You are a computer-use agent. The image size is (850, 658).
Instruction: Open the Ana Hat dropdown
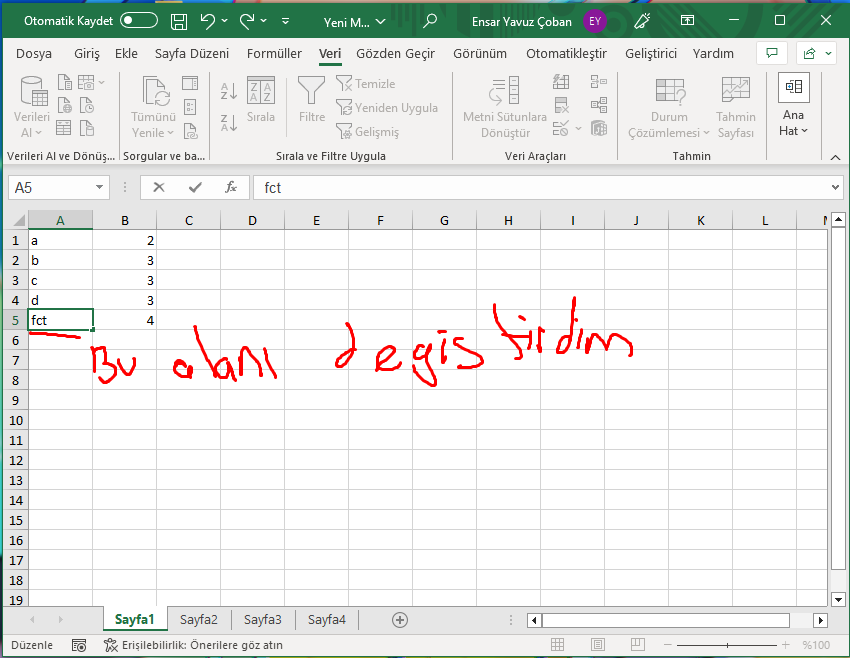[794, 106]
